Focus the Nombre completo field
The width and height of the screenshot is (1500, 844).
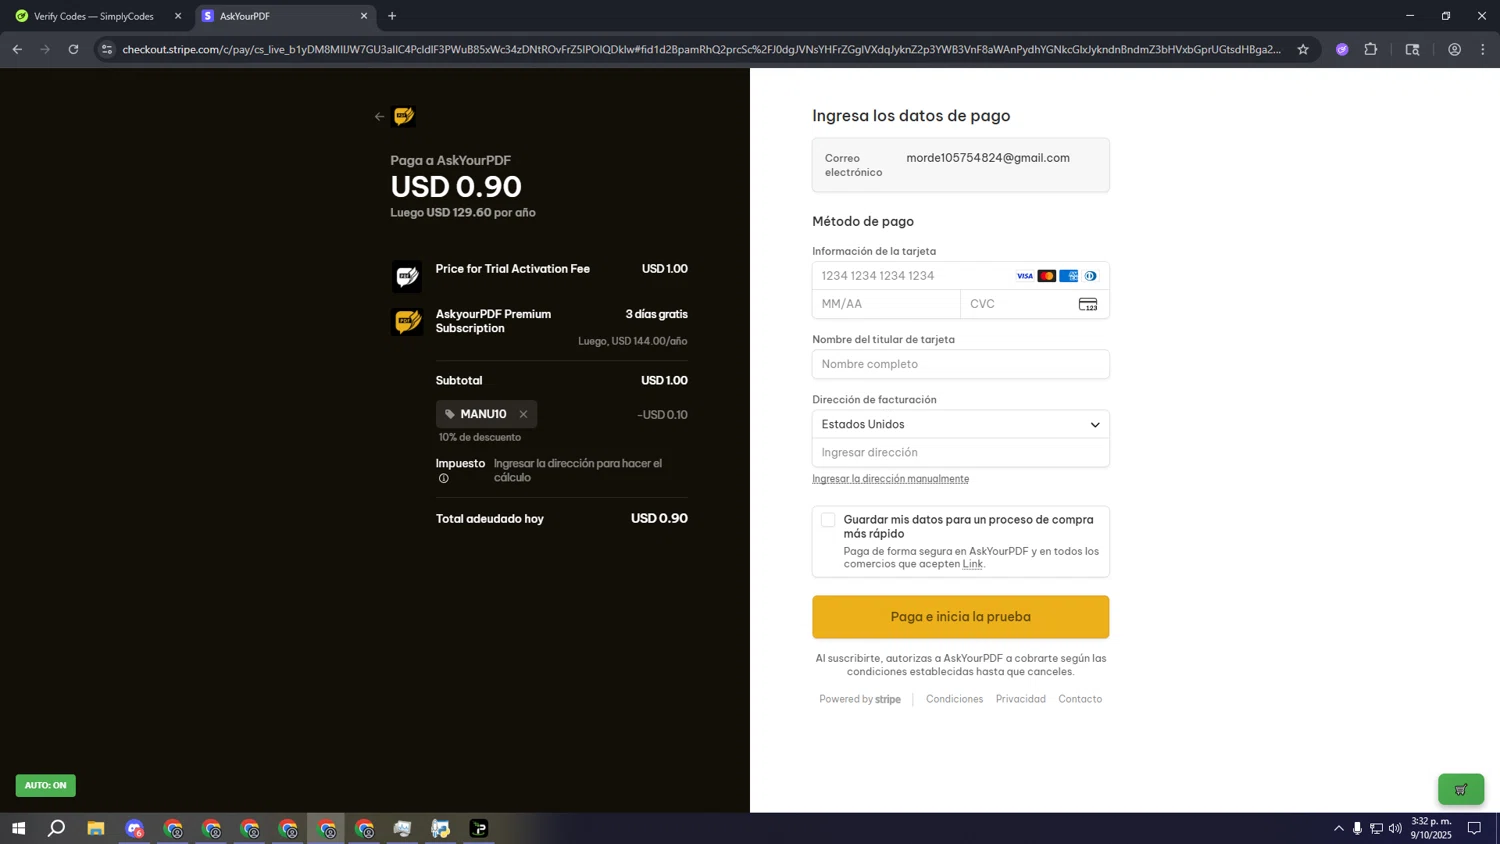click(x=961, y=364)
